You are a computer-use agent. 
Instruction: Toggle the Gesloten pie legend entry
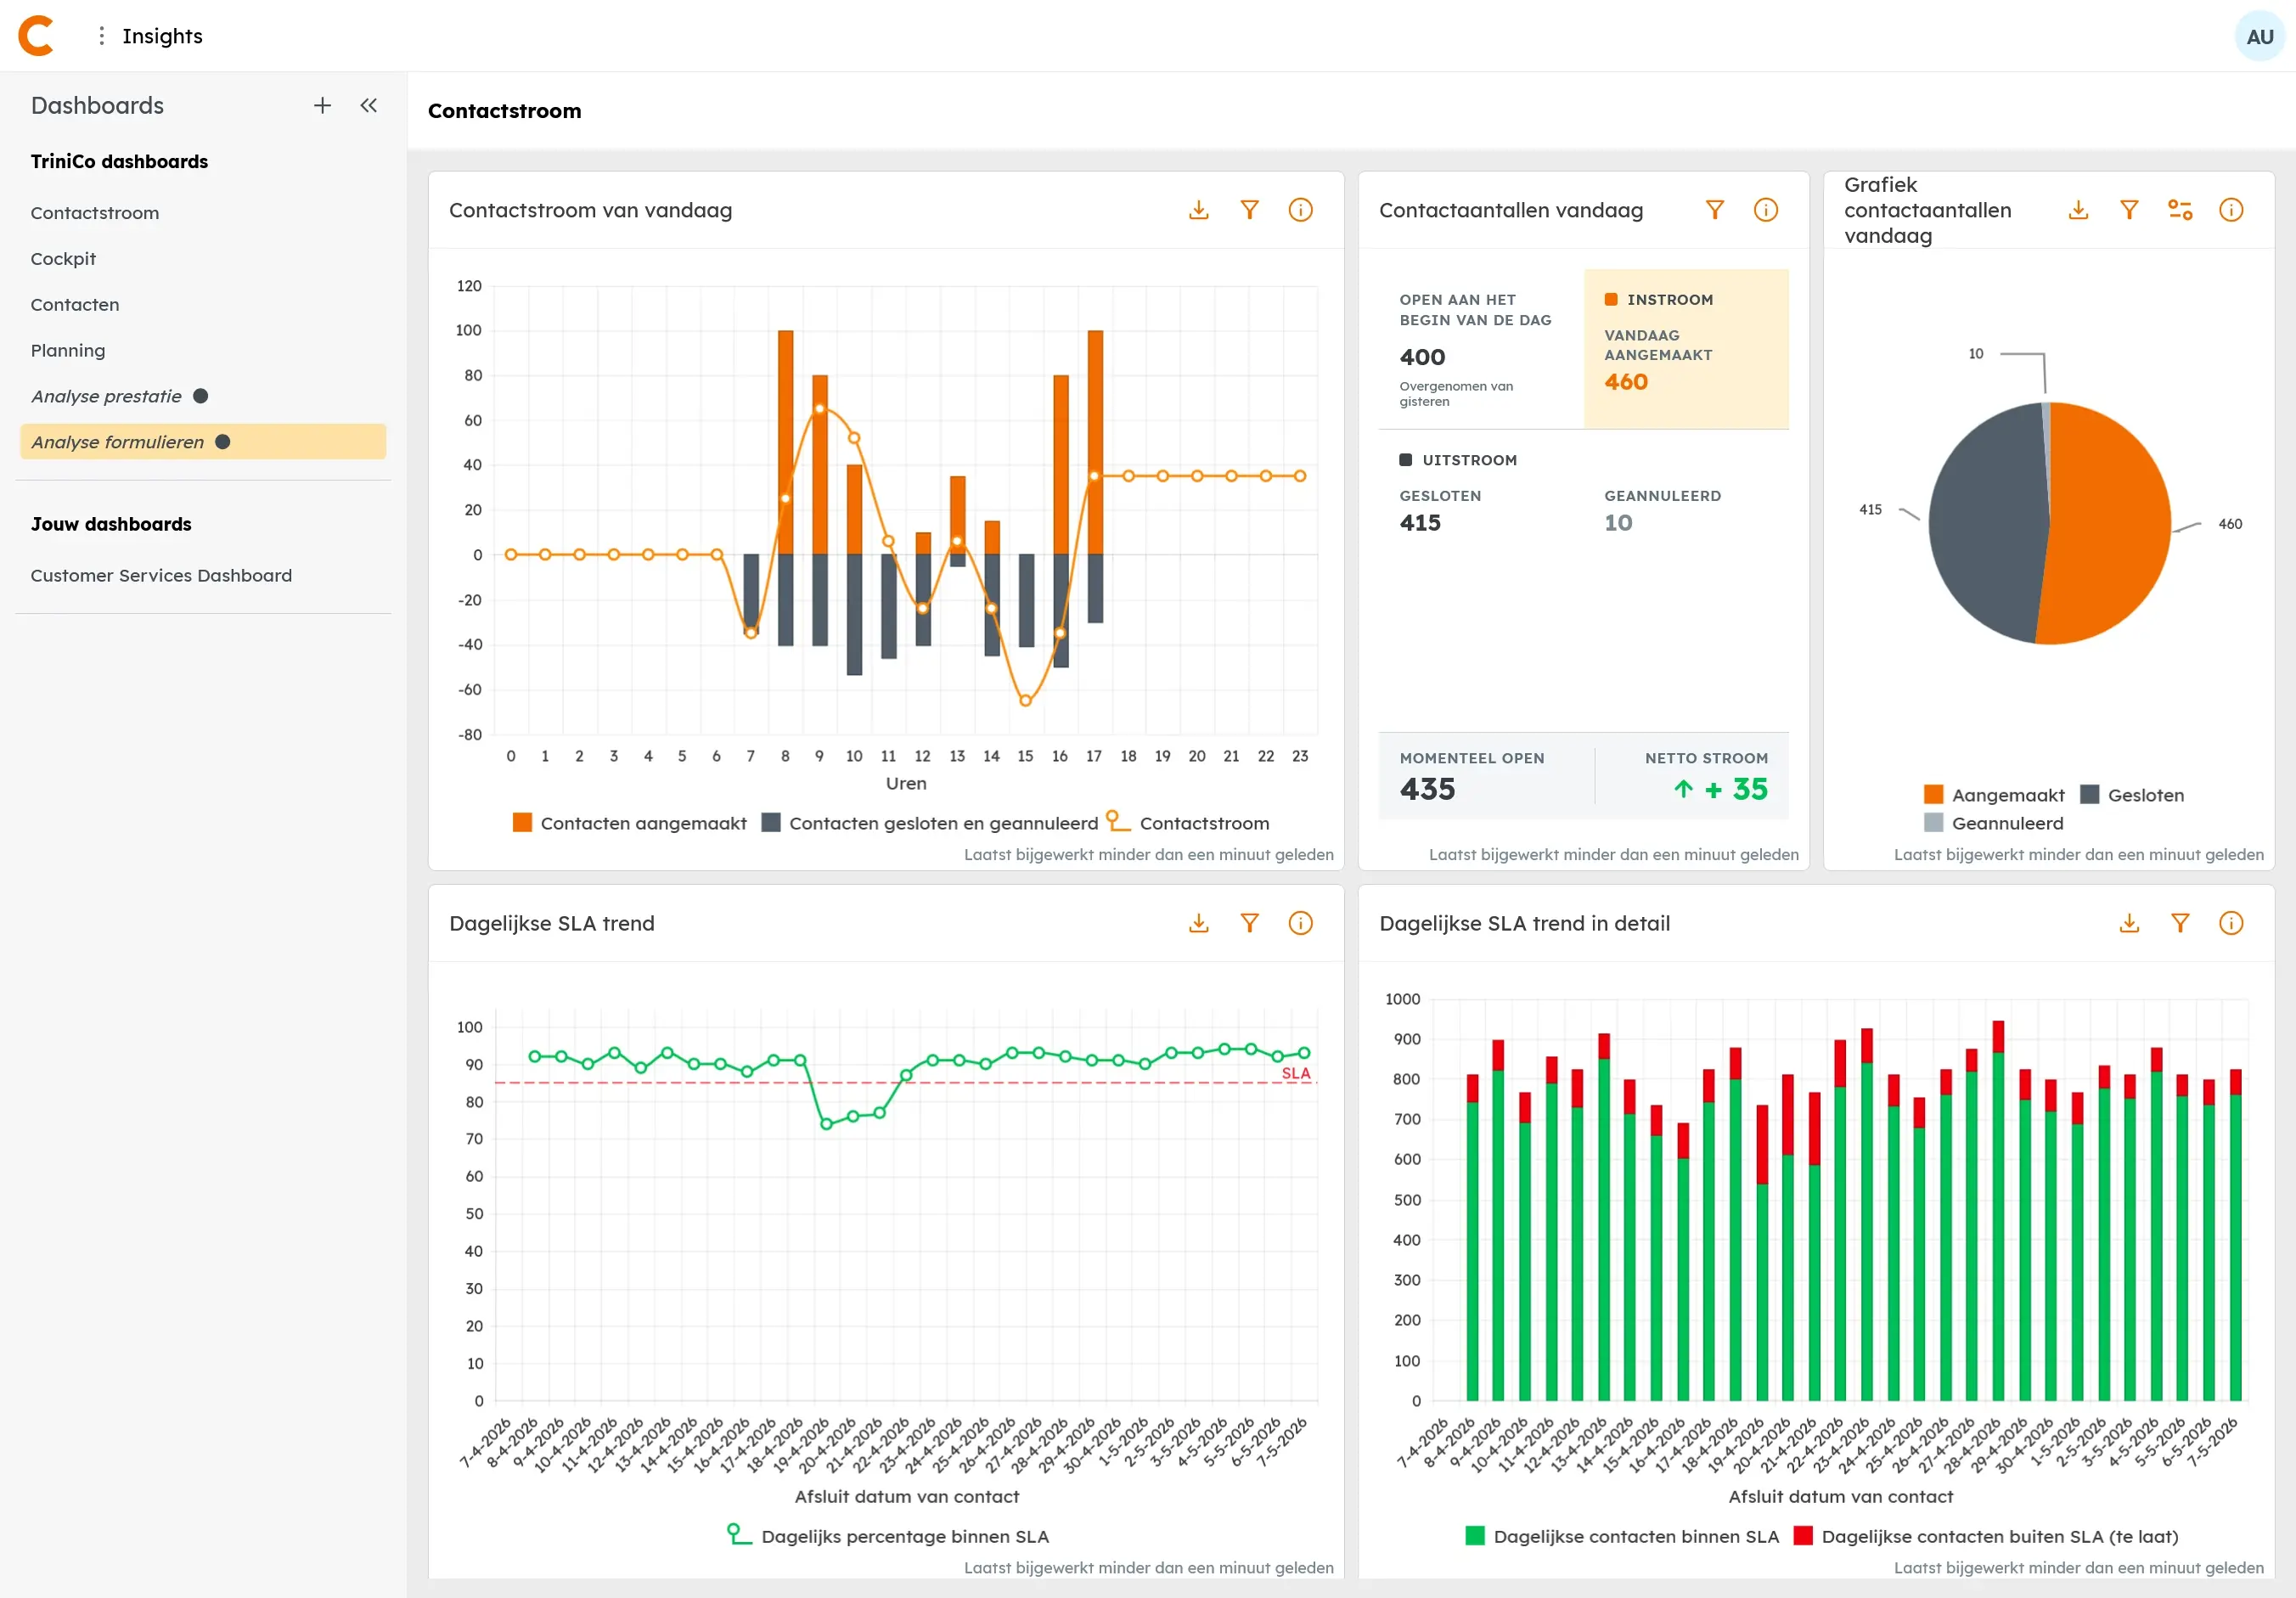pos(2132,795)
